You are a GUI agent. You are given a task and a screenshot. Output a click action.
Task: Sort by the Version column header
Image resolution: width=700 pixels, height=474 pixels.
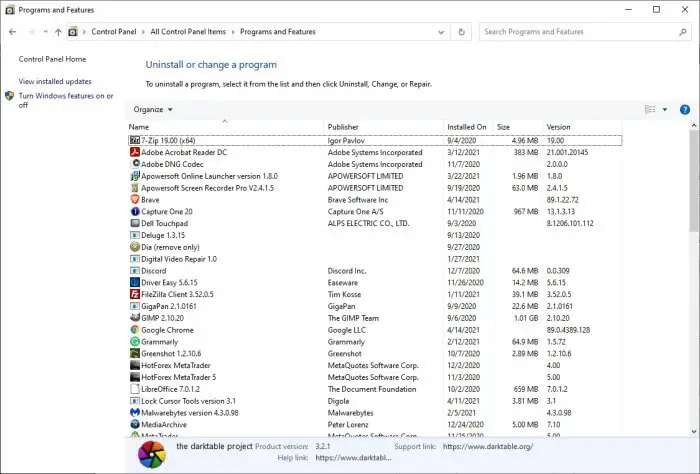(582, 127)
